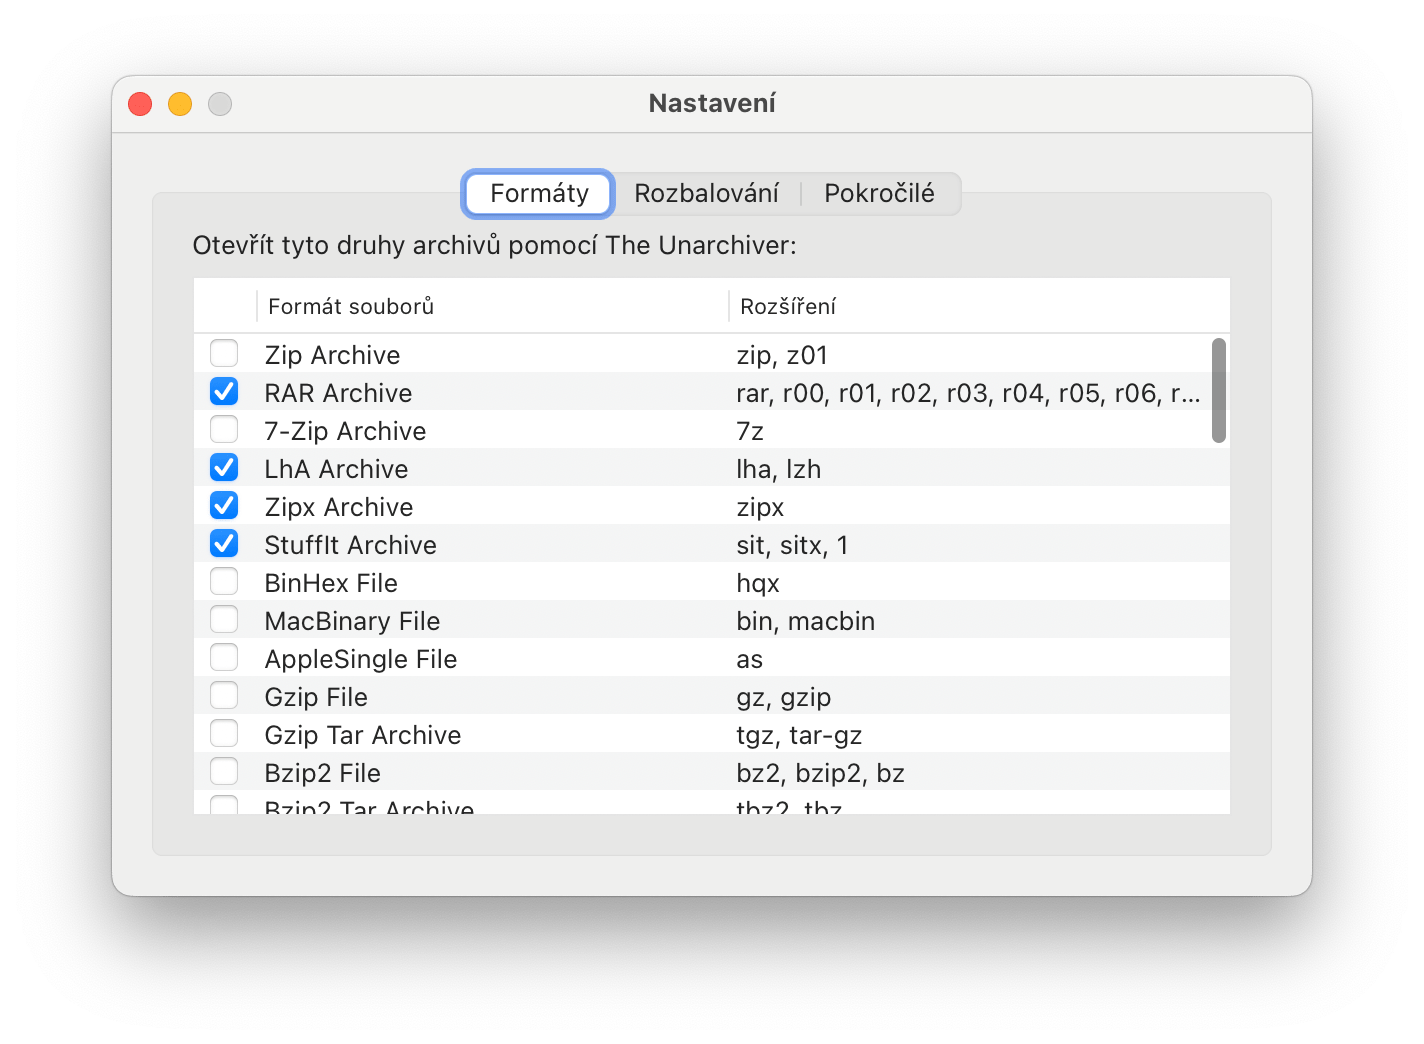This screenshot has width=1424, height=1044.
Task: Enable the Zip Archive checkbox
Action: pyautogui.click(x=224, y=354)
